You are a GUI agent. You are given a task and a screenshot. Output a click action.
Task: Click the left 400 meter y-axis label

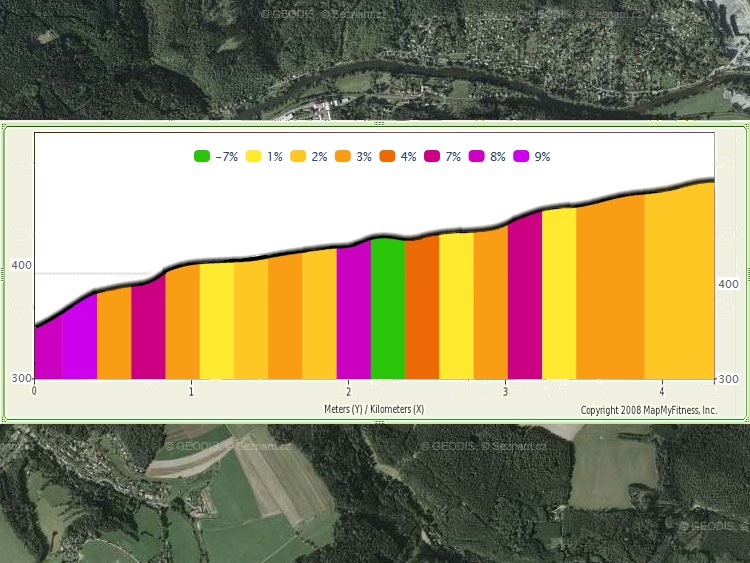(x=21, y=266)
